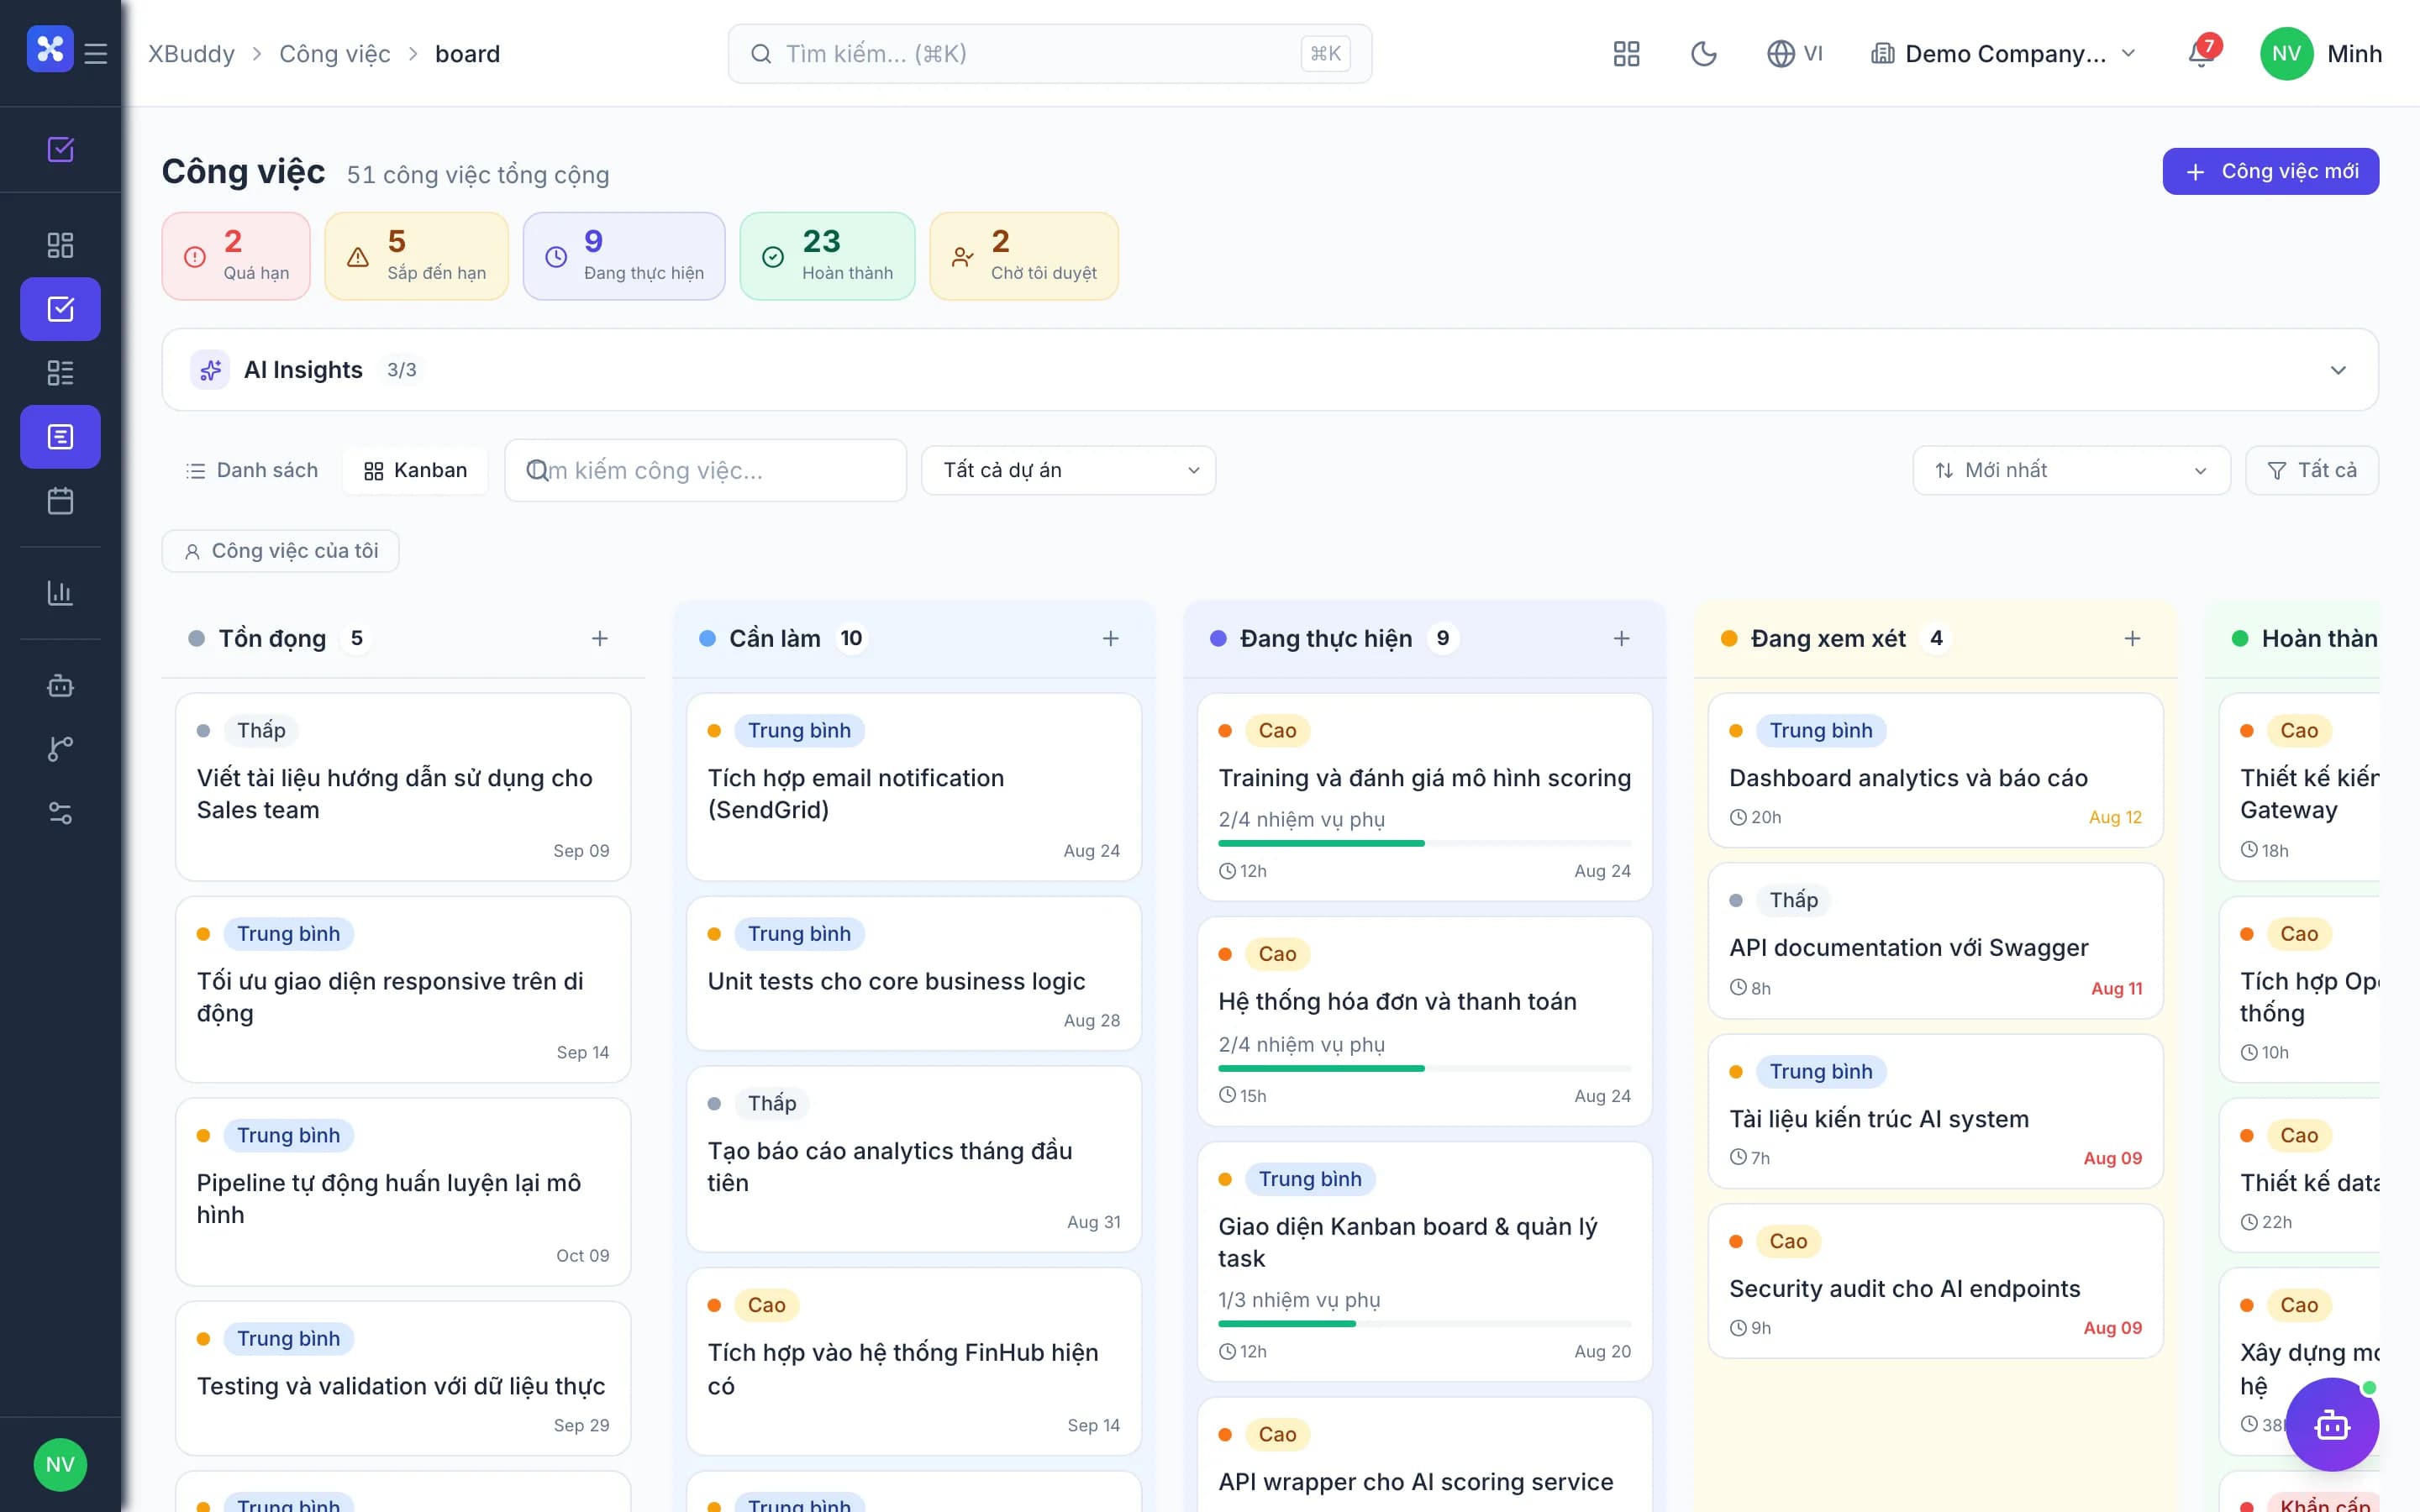The width and height of the screenshot is (2420, 1512).
Task: Open Pipeline tự động huấn luyện card
Action: pos(403,1192)
